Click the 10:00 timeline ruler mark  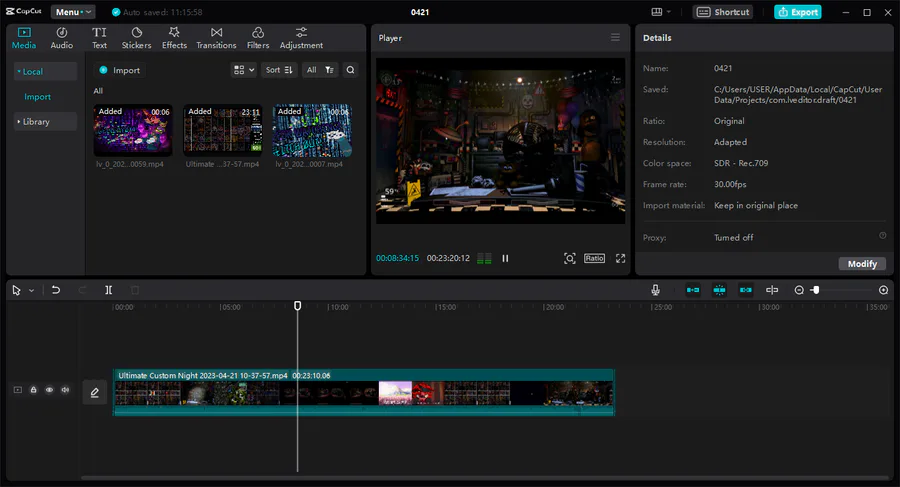pos(338,307)
